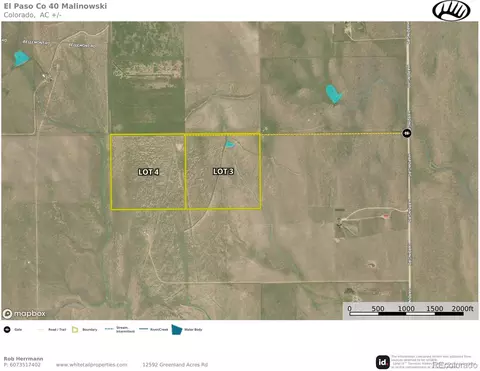Screen dimensions: 480x371
Task: Click the Road / Trail legend label
Action: point(57,330)
